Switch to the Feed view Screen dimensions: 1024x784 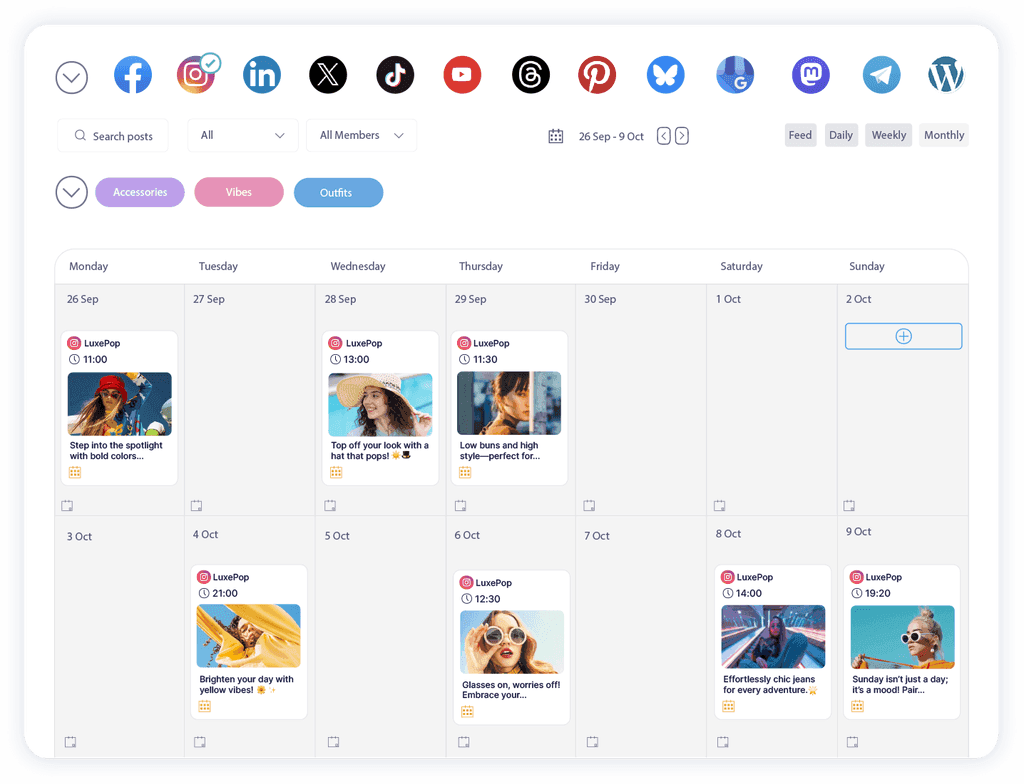(x=800, y=135)
